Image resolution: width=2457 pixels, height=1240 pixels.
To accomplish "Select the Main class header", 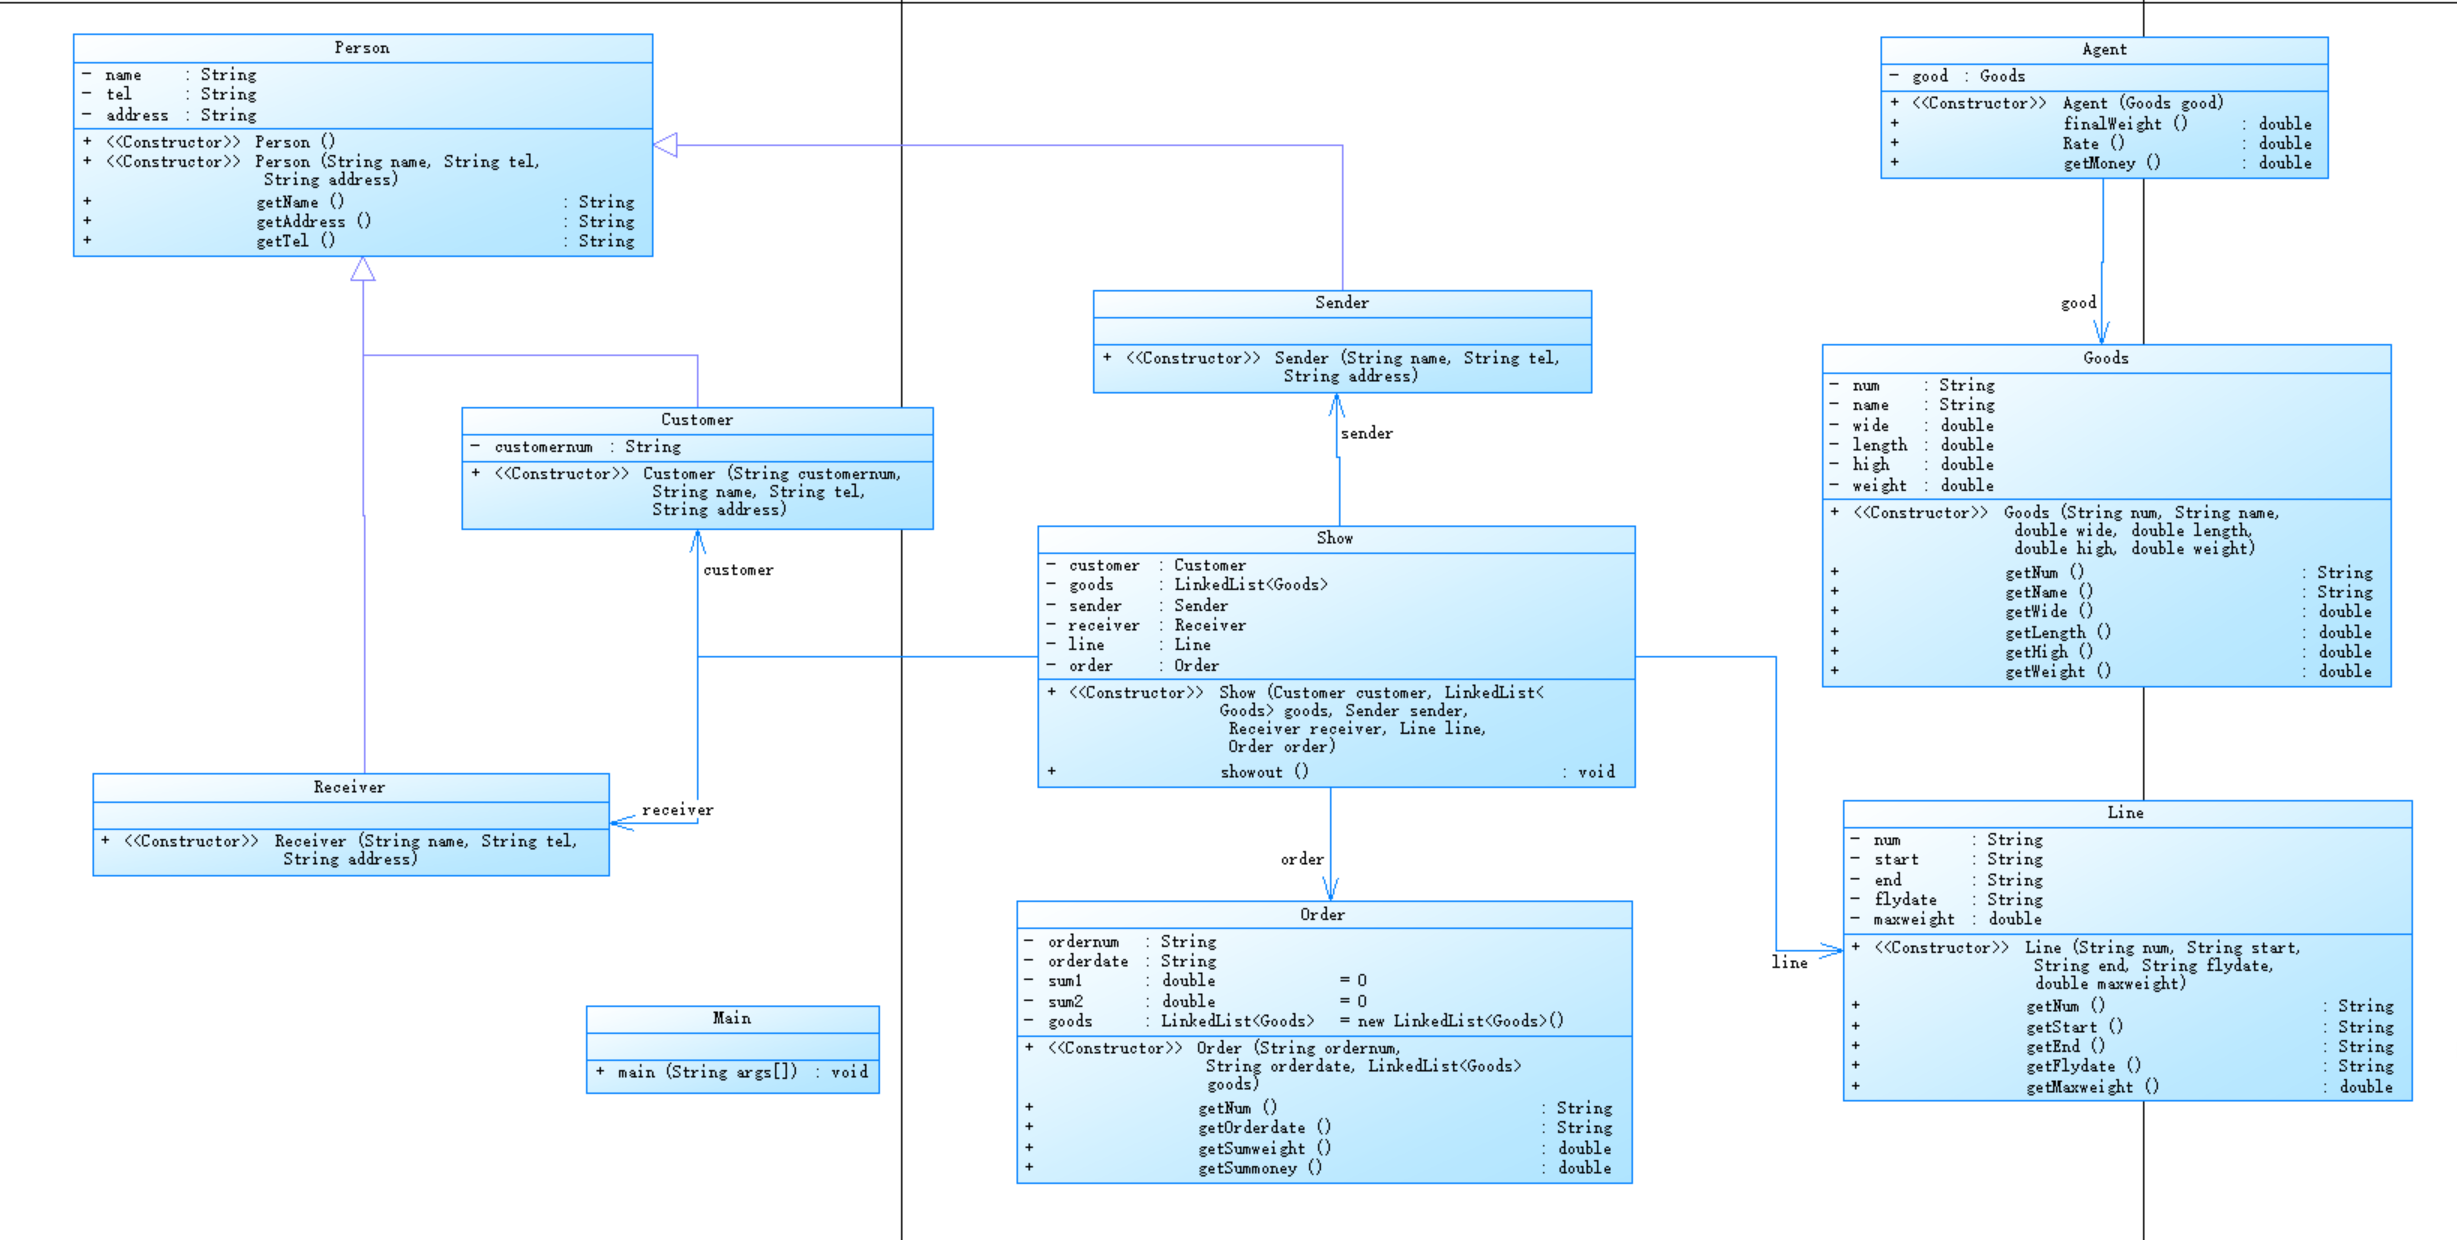I will coord(731,1018).
